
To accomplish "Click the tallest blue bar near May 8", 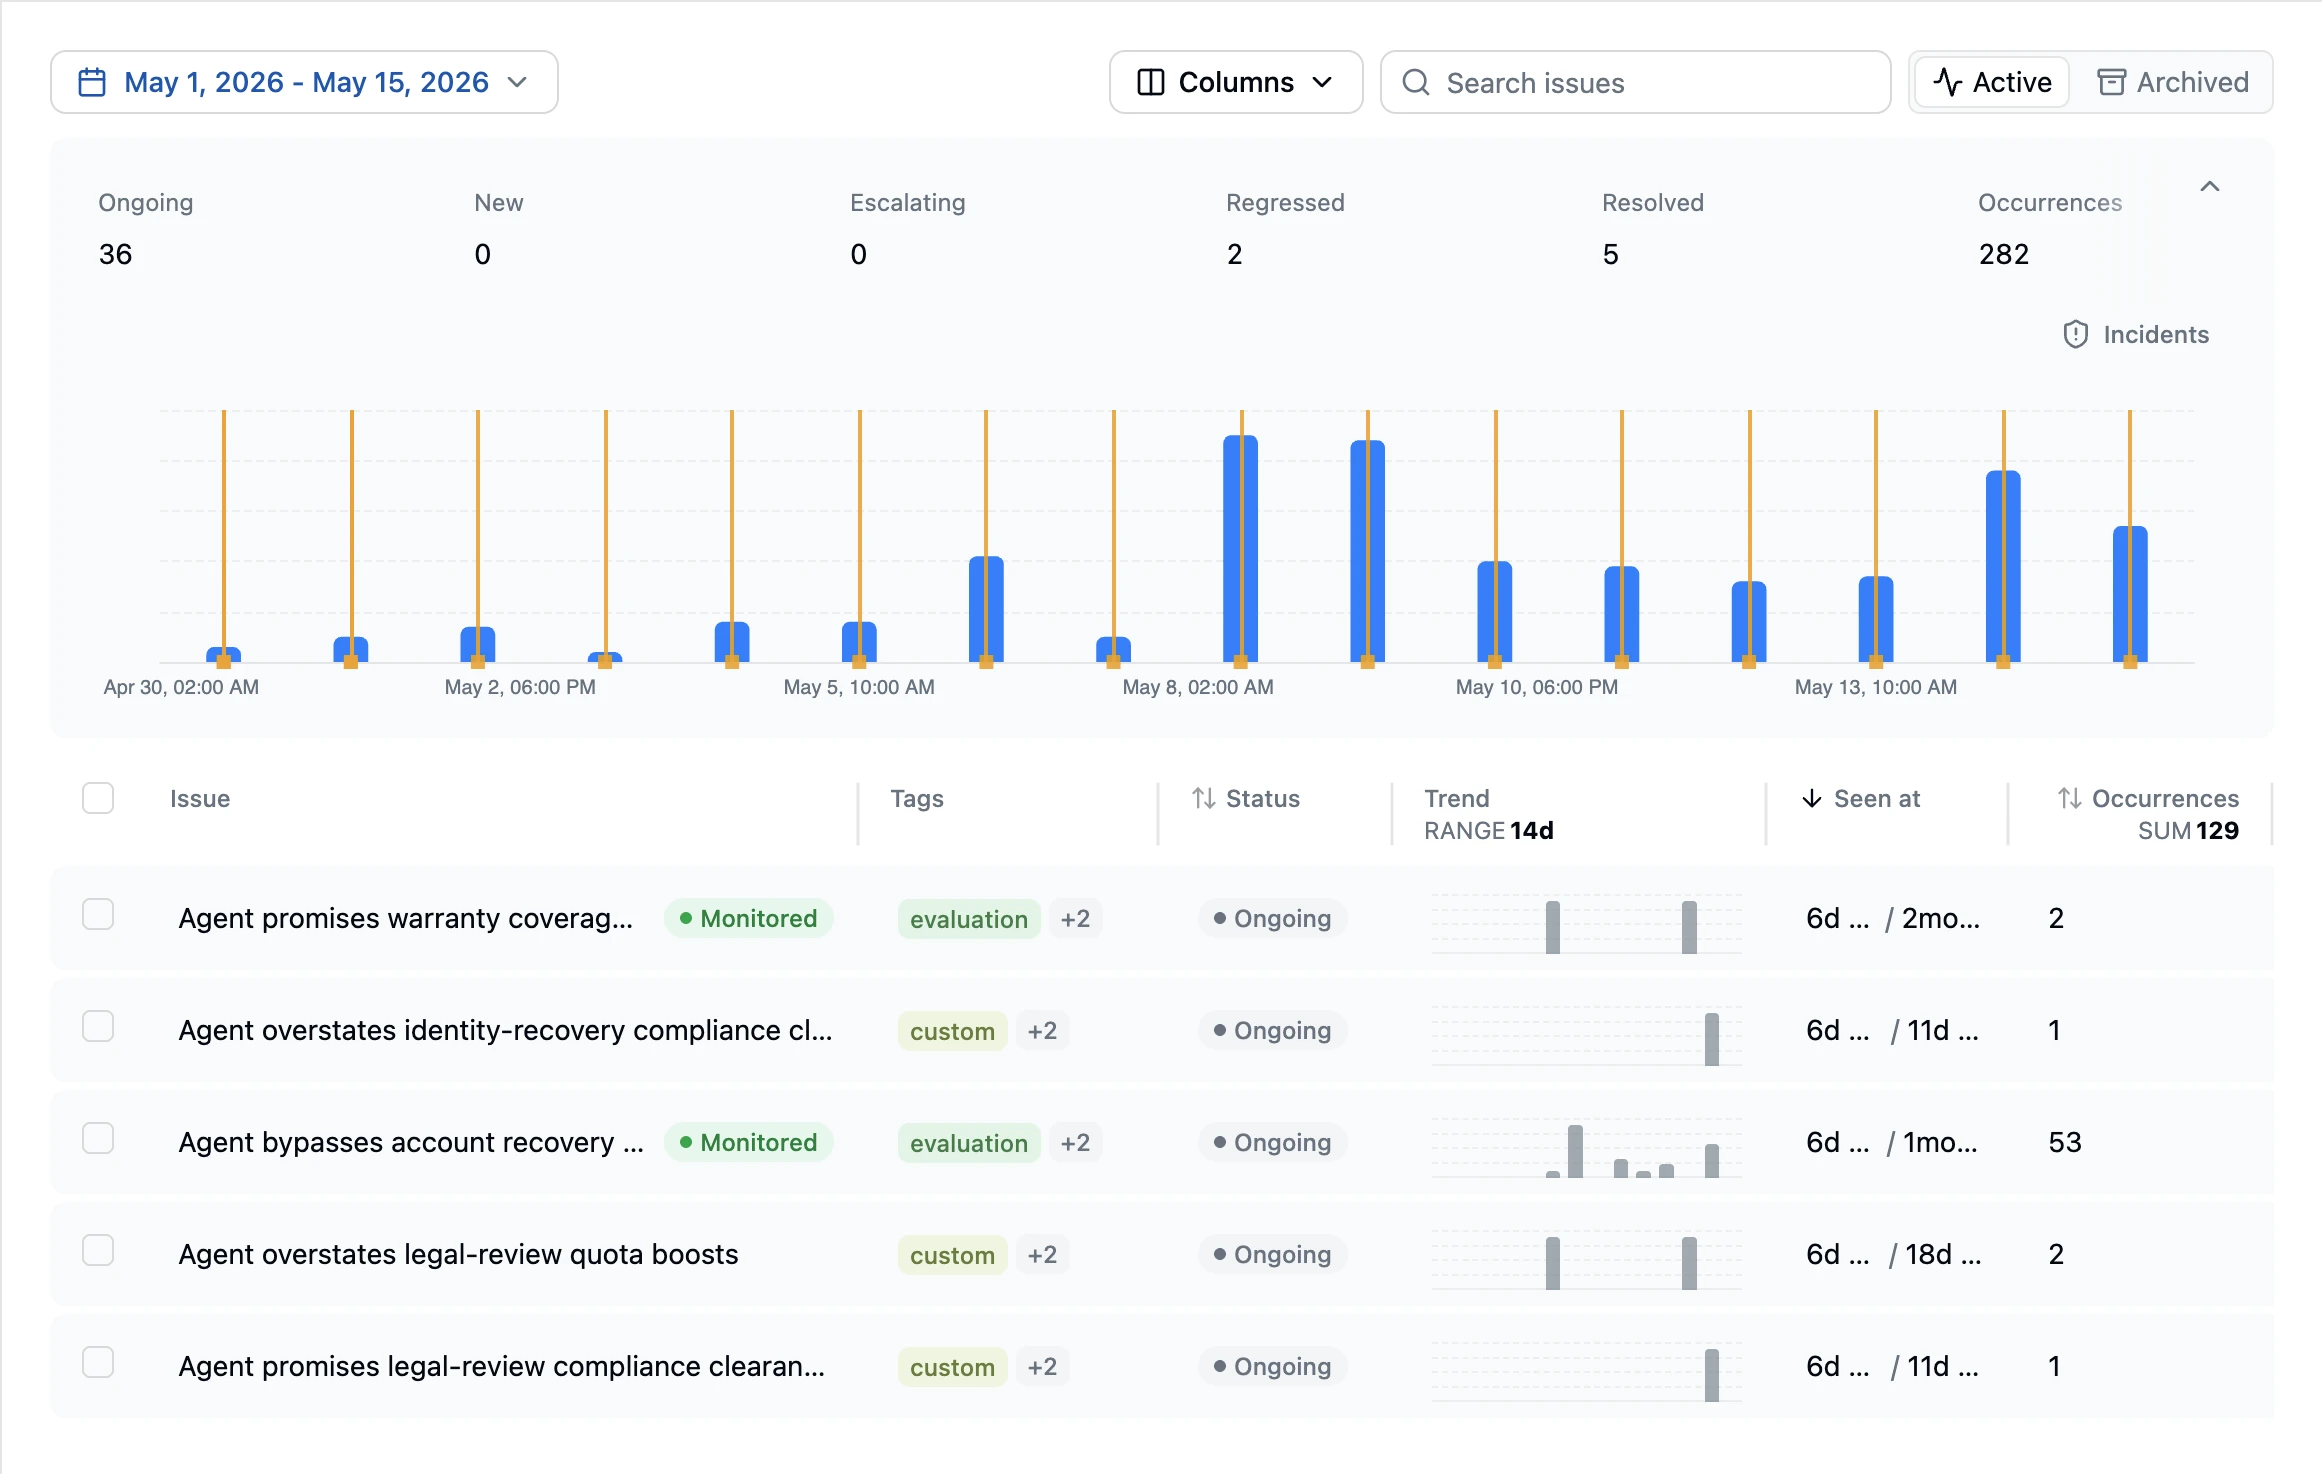I will click(1241, 548).
